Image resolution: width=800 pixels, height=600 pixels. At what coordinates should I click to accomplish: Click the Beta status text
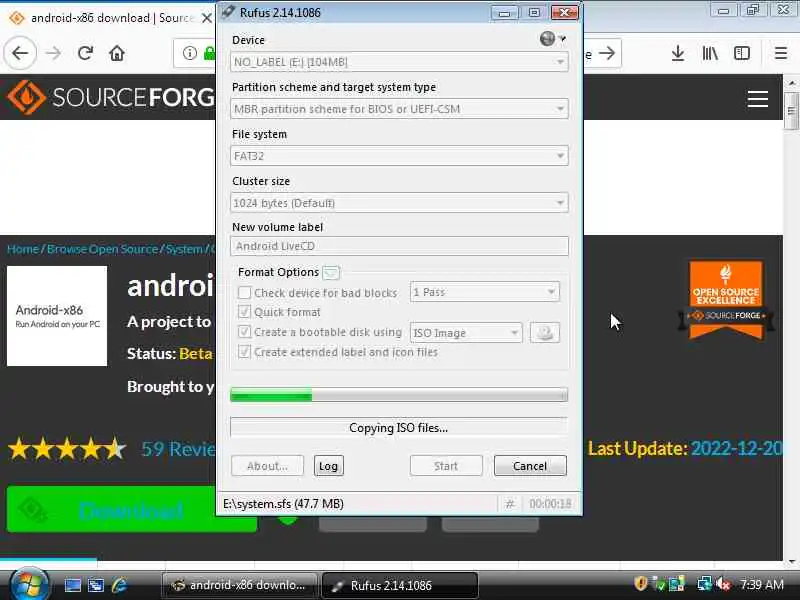coord(195,354)
